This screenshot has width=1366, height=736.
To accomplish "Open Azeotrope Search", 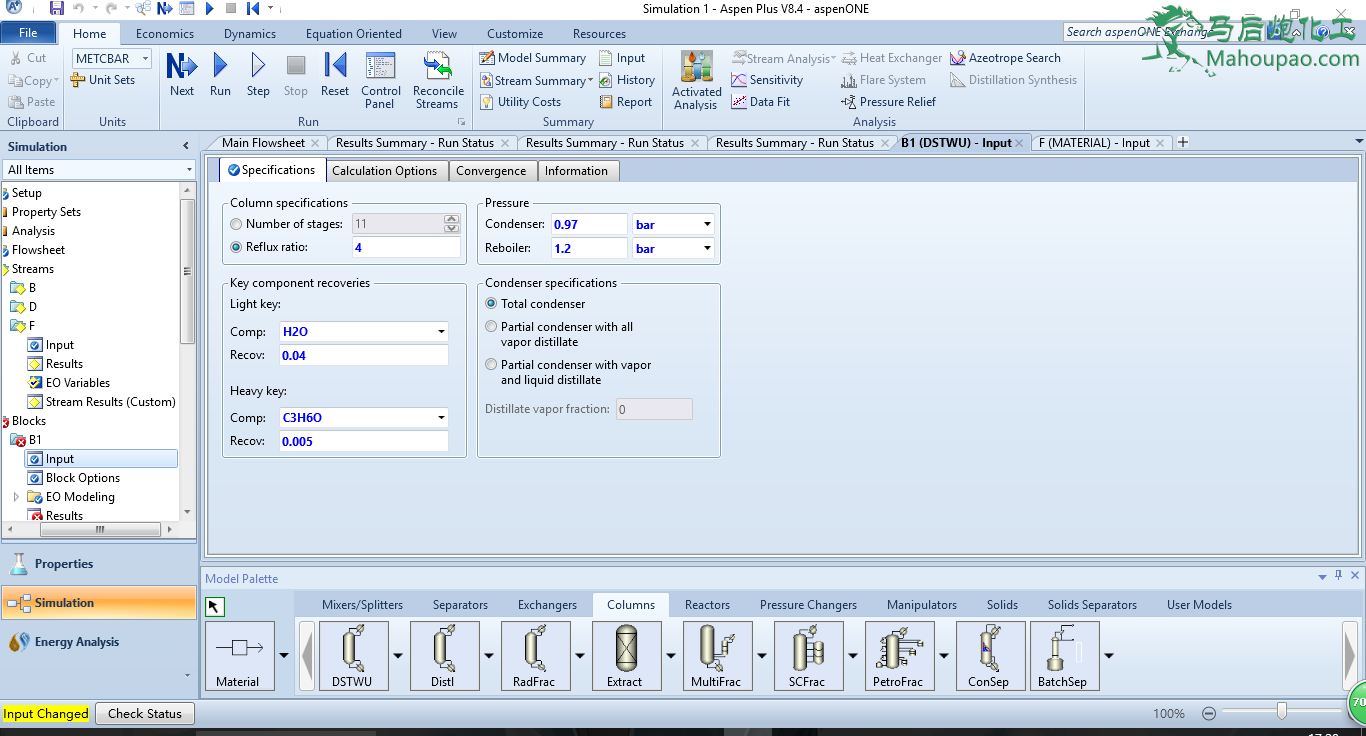I will coord(1005,58).
